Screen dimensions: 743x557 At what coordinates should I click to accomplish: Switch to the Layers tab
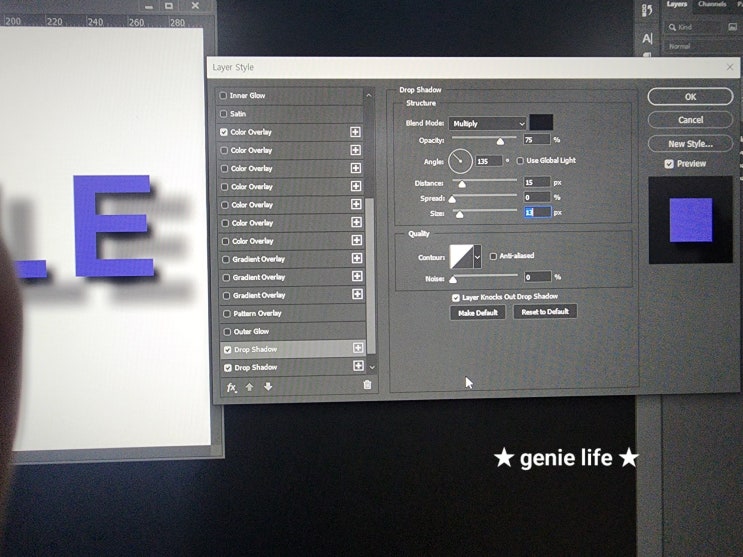coord(677,4)
